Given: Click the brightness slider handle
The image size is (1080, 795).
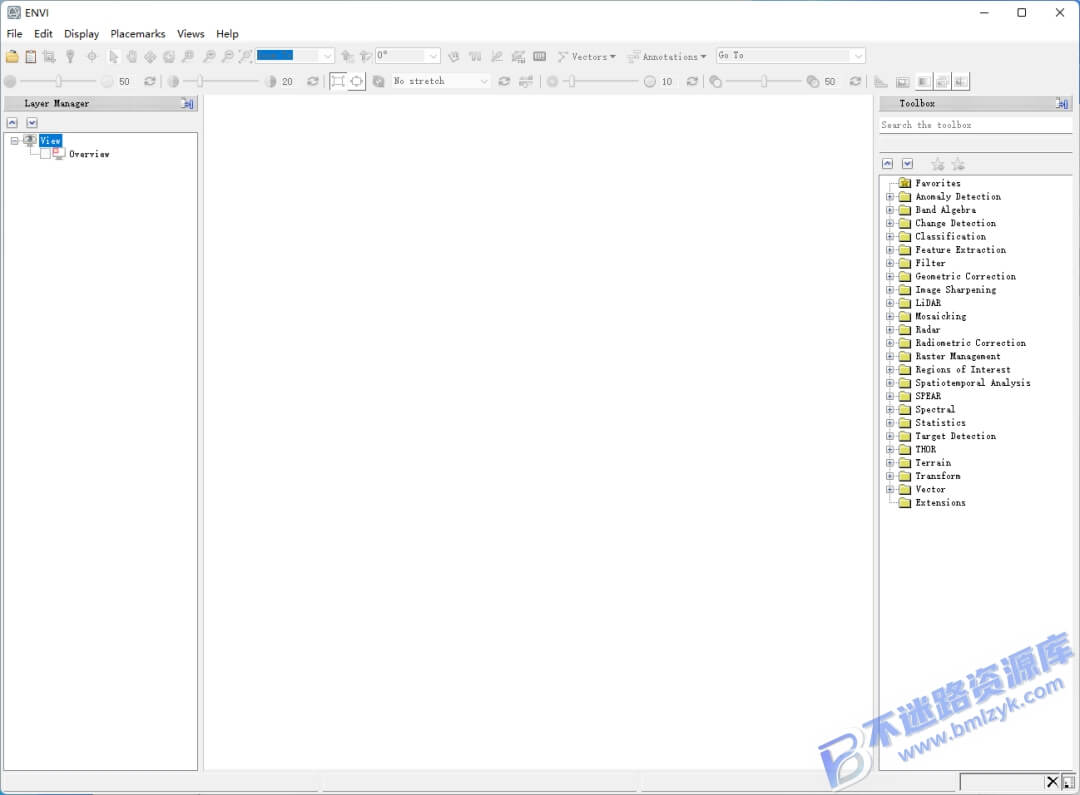Looking at the screenshot, I should tap(59, 81).
